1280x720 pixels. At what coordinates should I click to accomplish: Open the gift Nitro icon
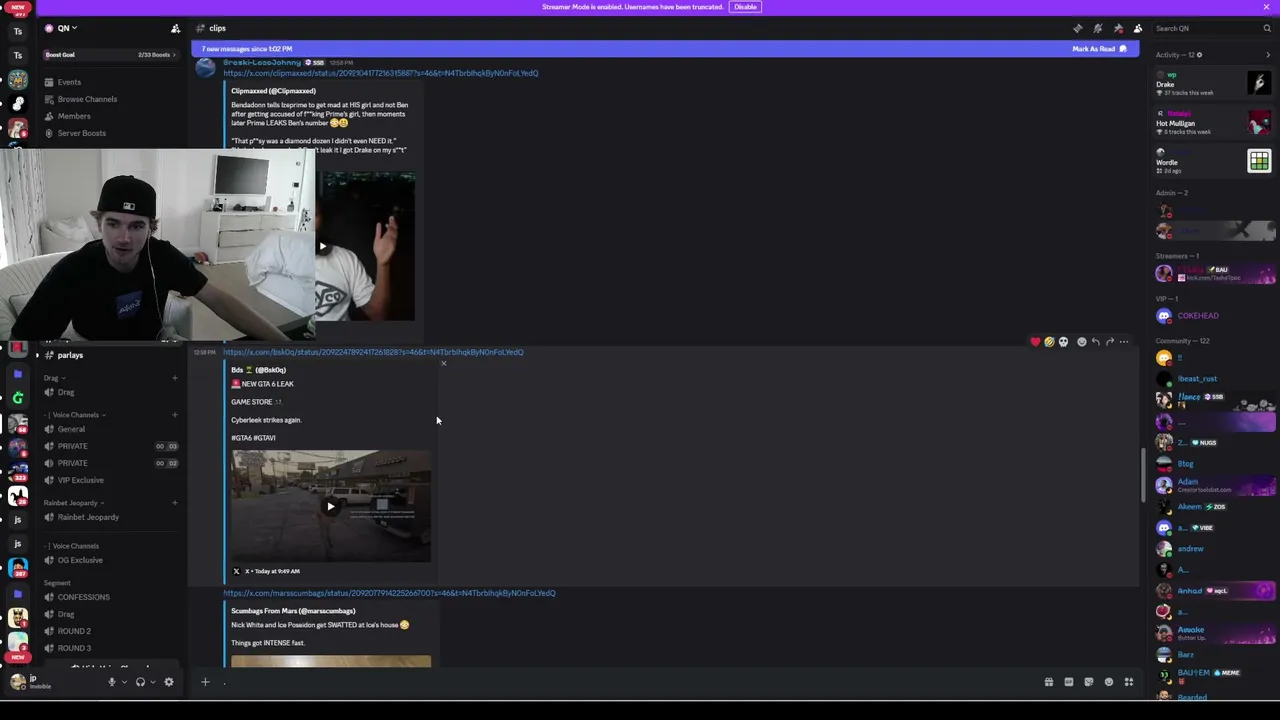point(1048,682)
